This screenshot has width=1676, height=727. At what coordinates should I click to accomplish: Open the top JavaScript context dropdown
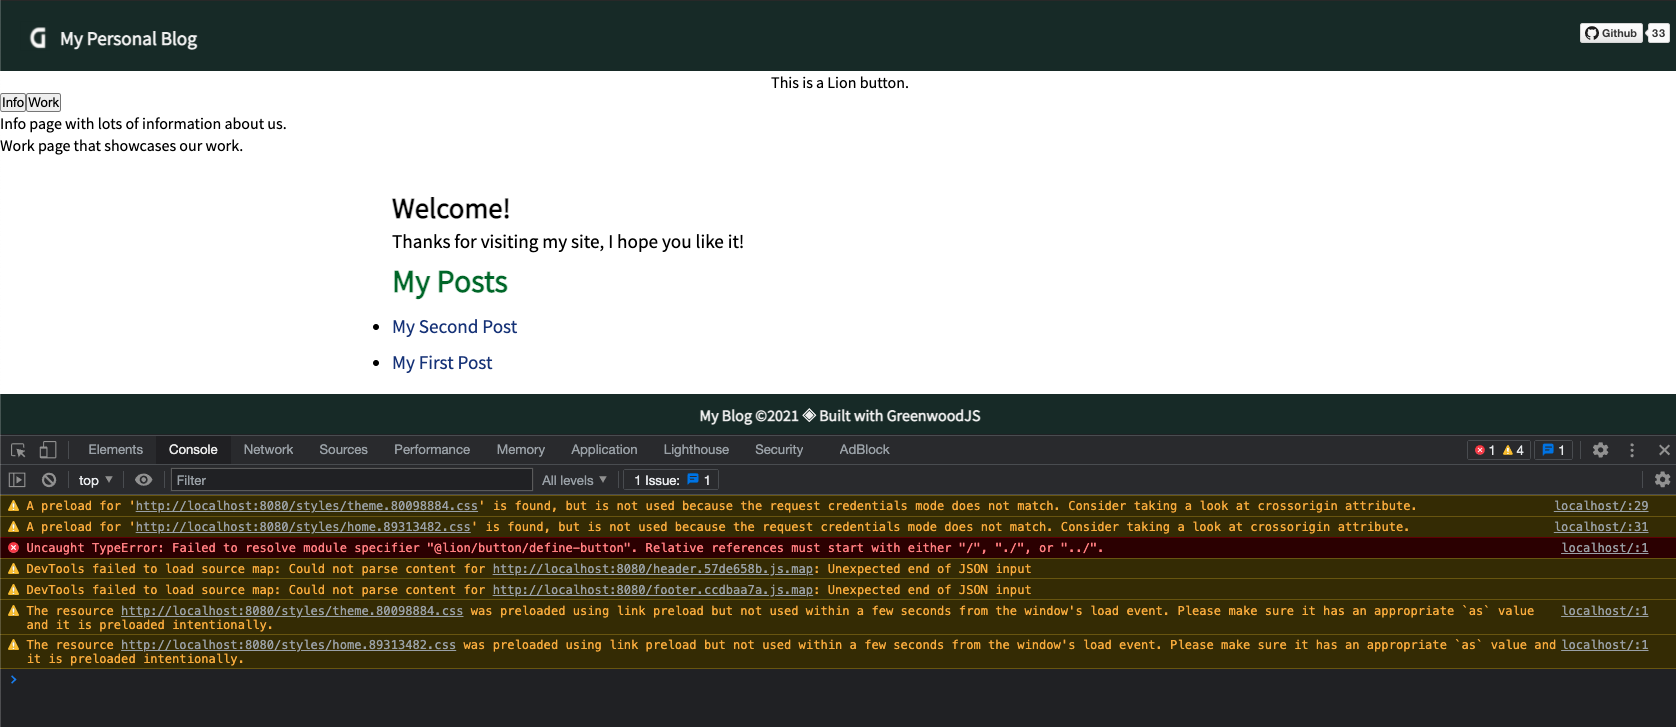pyautogui.click(x=96, y=480)
